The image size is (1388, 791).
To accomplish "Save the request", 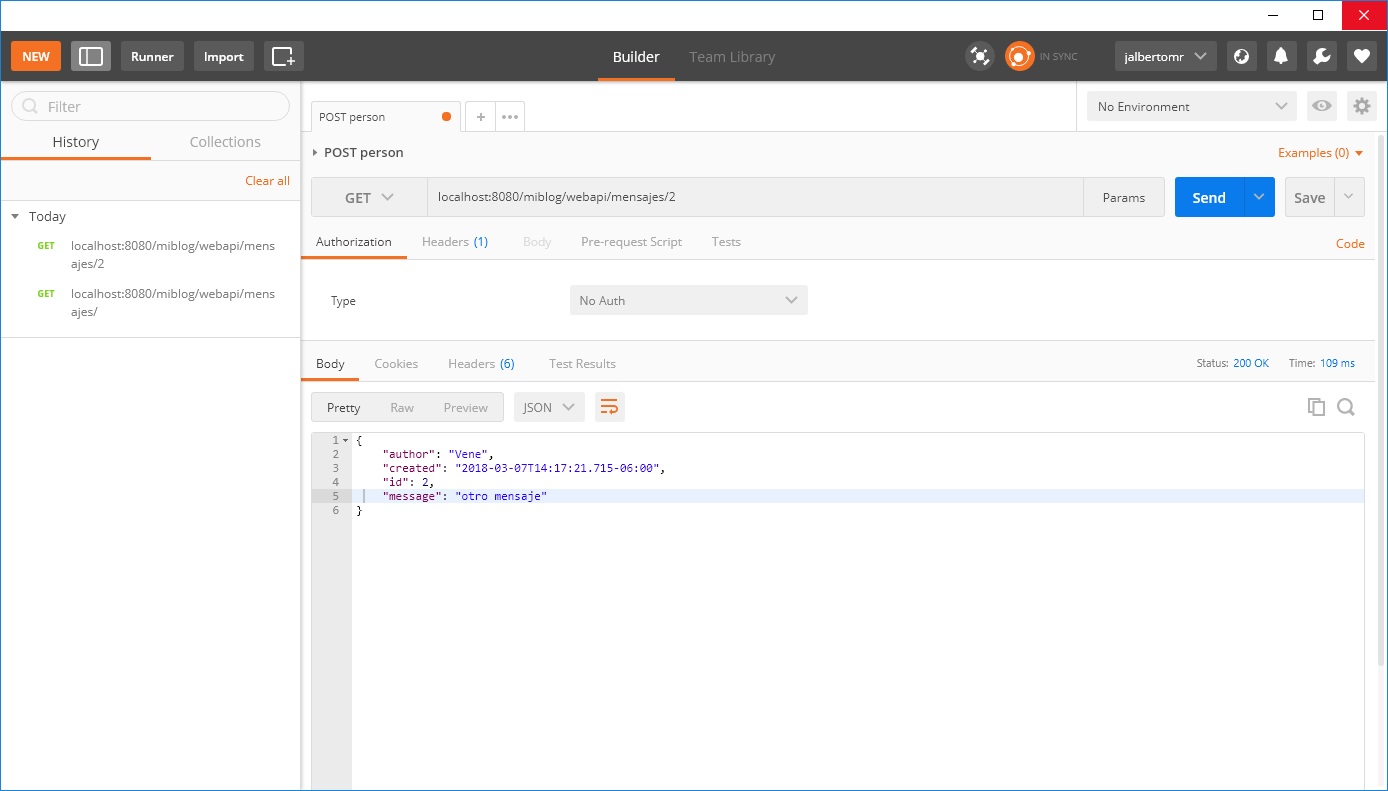I will pos(1310,197).
